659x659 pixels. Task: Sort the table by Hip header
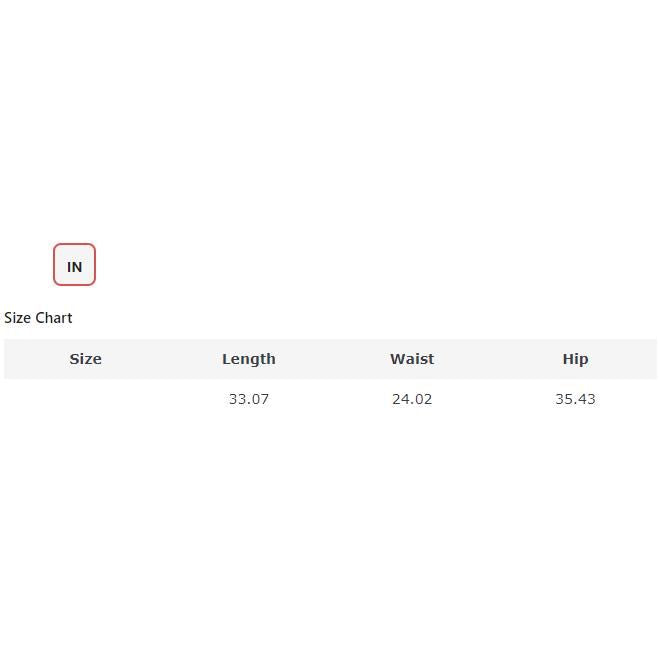point(575,359)
